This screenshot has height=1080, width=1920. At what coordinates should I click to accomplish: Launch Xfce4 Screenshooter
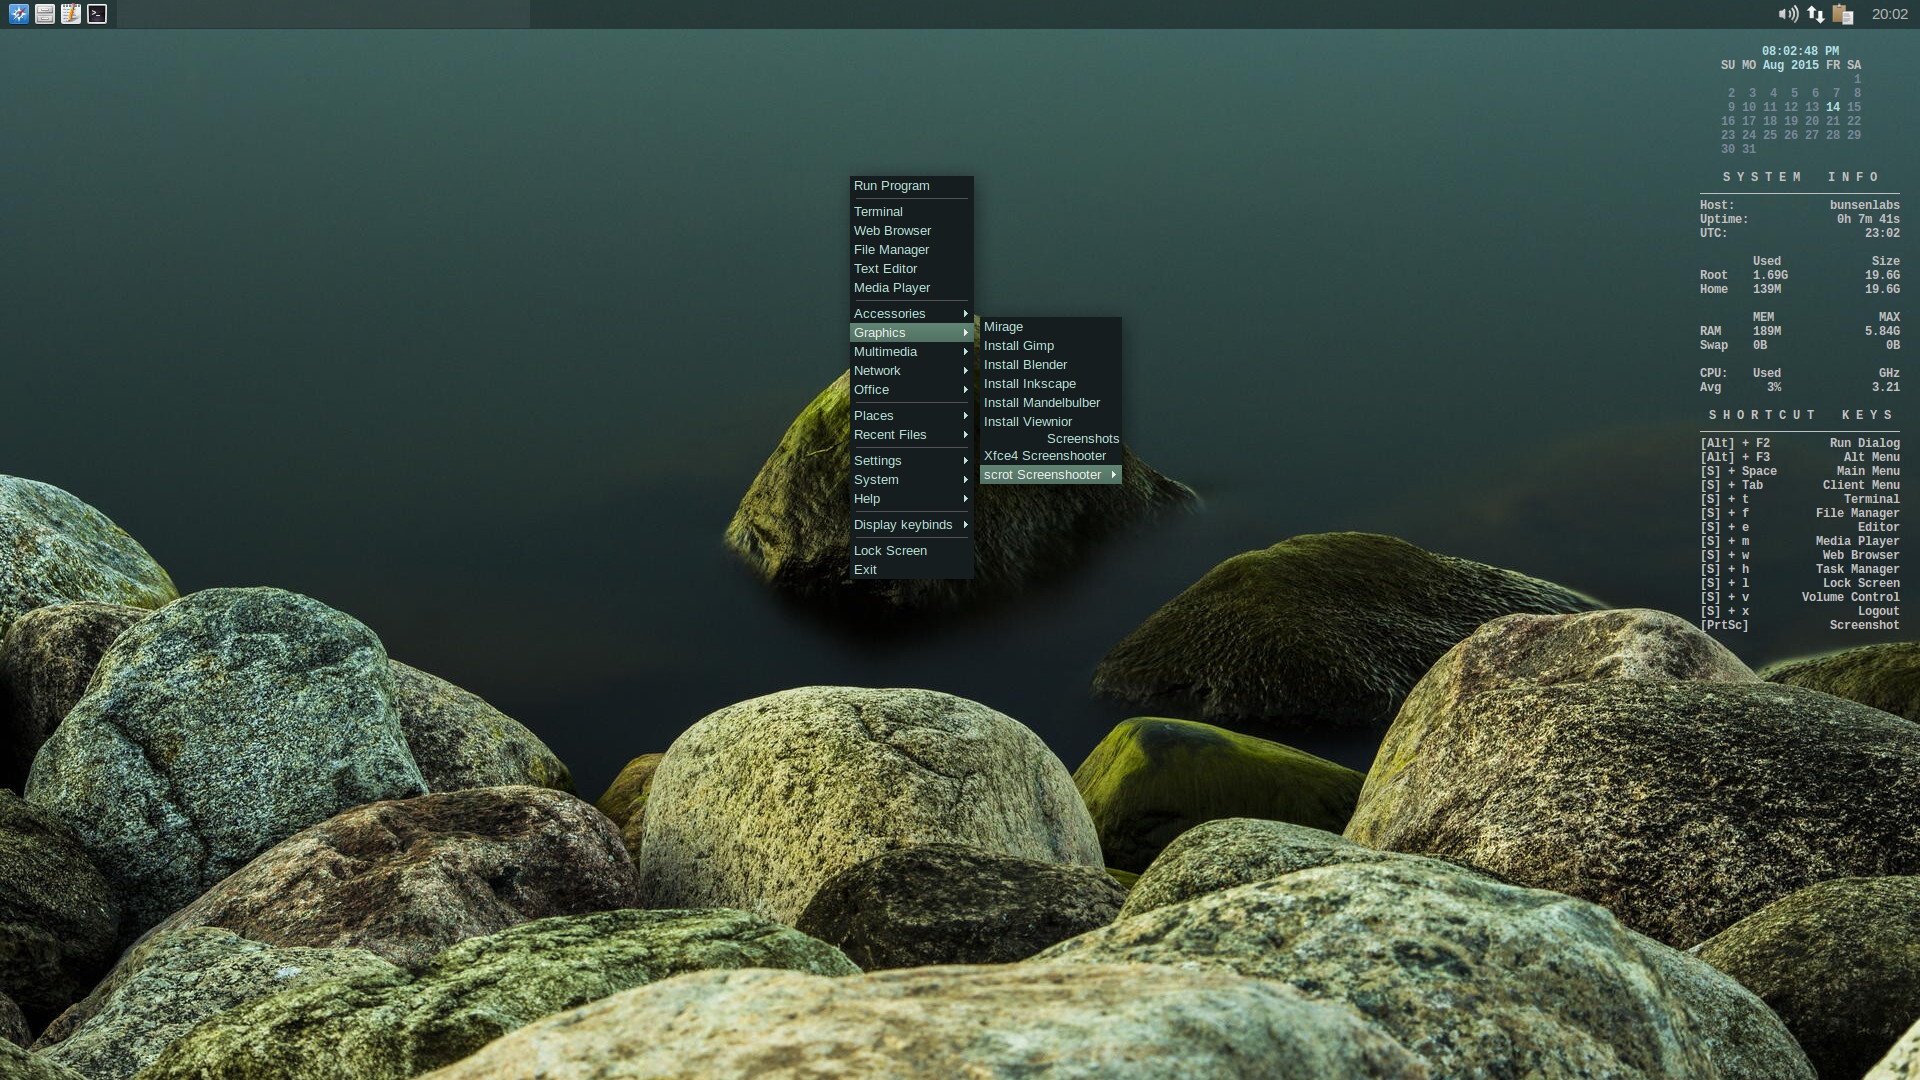pyautogui.click(x=1050, y=456)
